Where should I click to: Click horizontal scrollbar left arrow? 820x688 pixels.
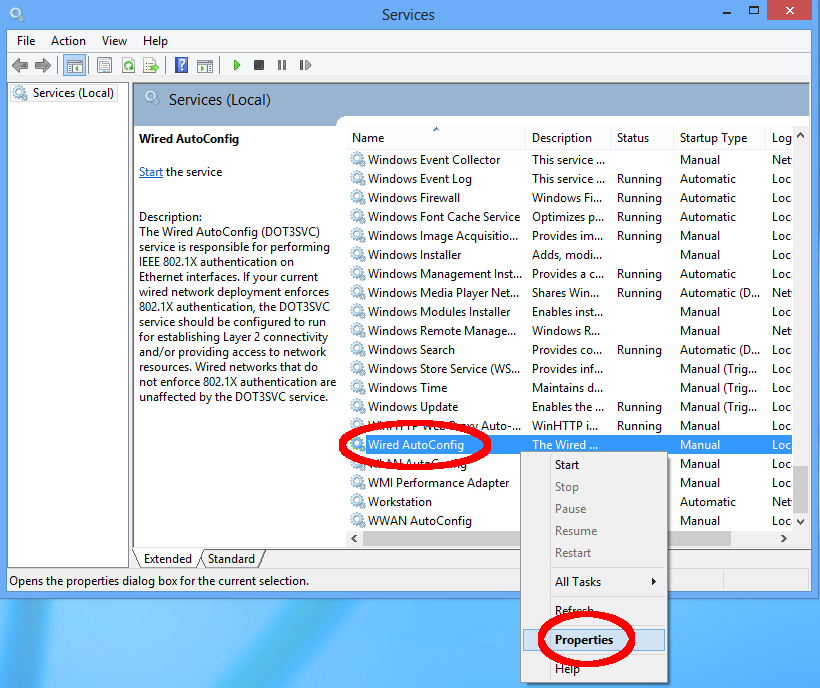[x=354, y=538]
